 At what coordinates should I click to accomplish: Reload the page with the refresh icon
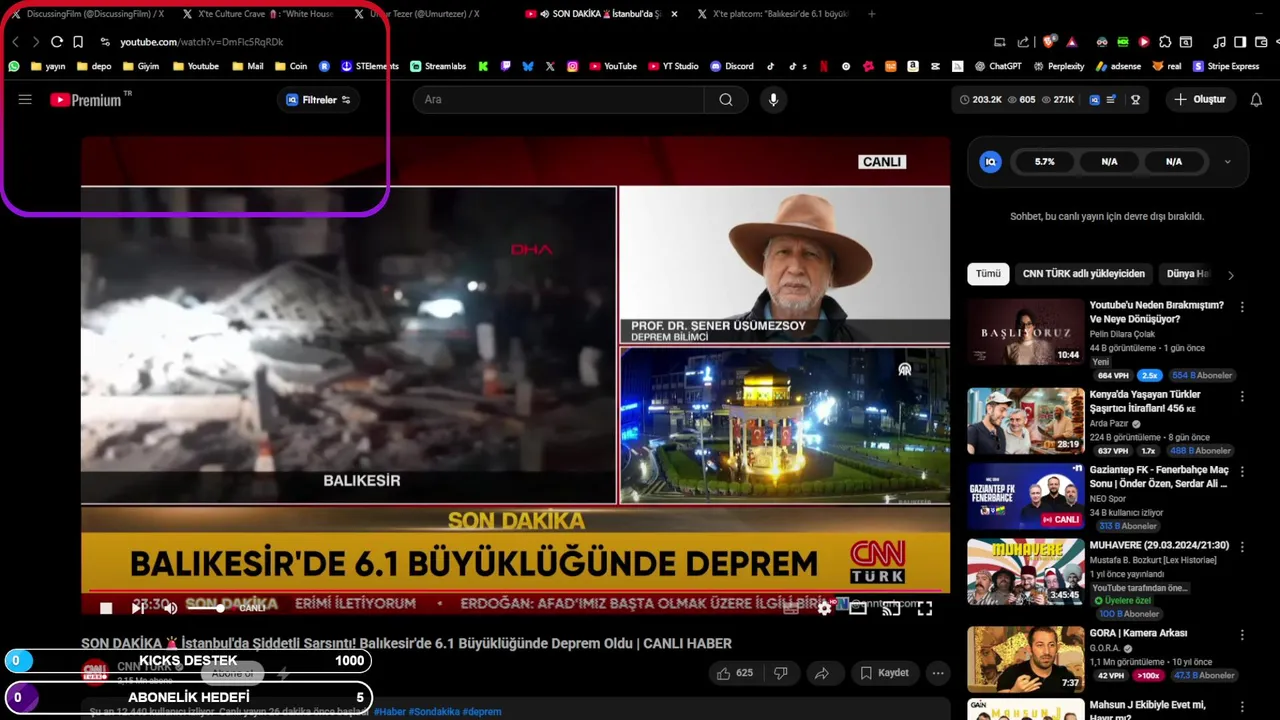(57, 42)
